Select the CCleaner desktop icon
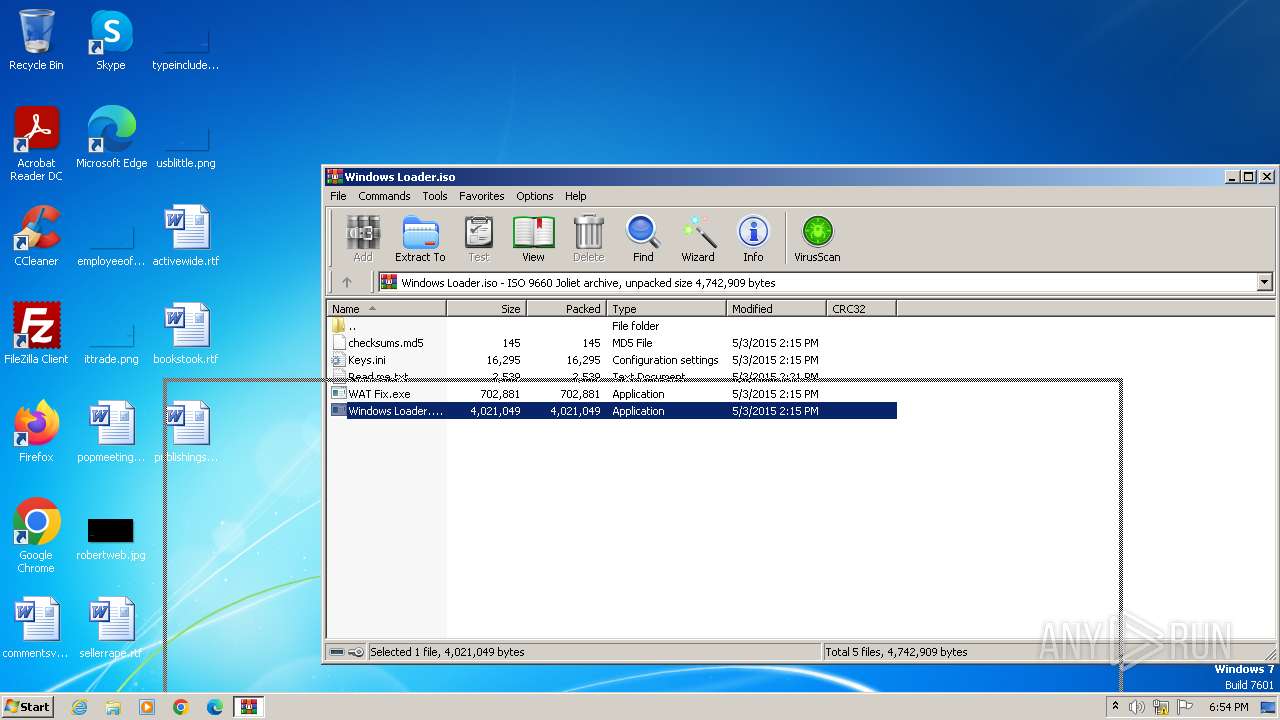 (36, 236)
